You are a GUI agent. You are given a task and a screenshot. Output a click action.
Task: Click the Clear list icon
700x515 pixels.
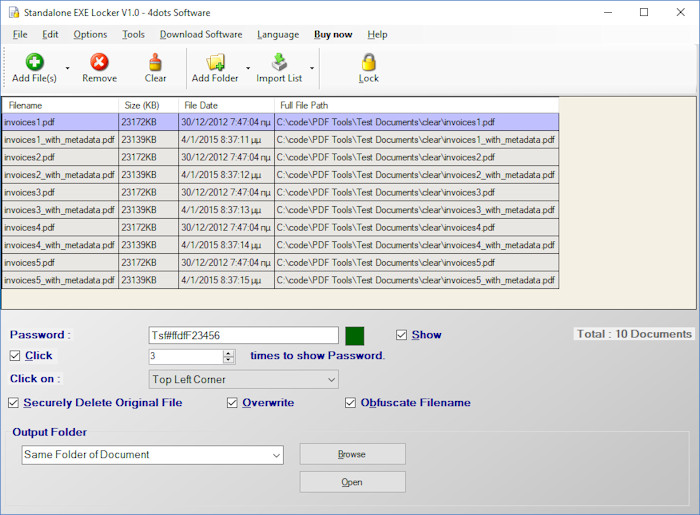pos(155,62)
